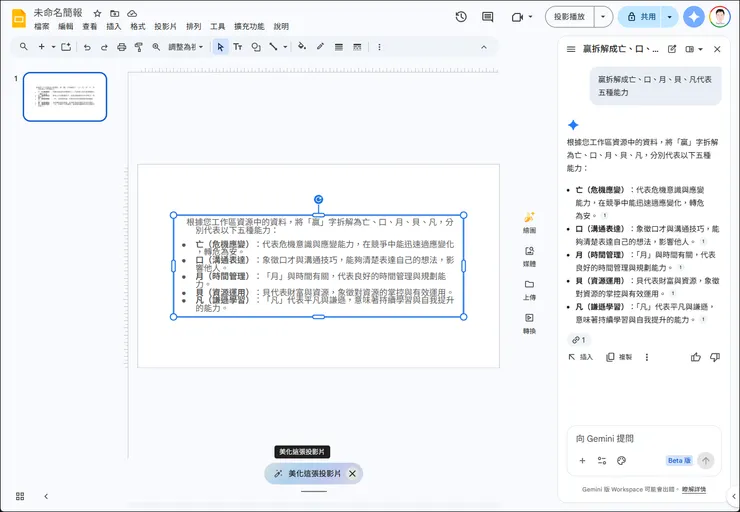Image resolution: width=740 pixels, height=512 pixels.
Task: Open the border color pencil
Action: pyautogui.click(x=320, y=47)
